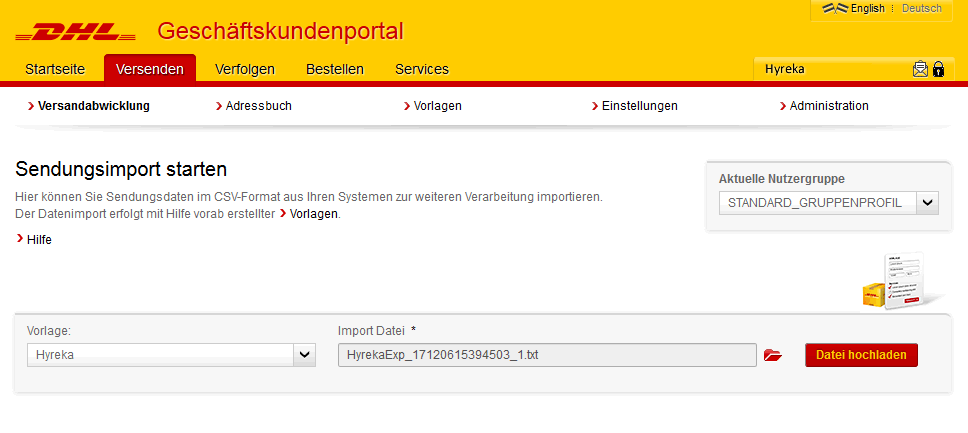The image size is (968, 433).
Task: Click the Sendungsimport starten heading
Action: 121,169
